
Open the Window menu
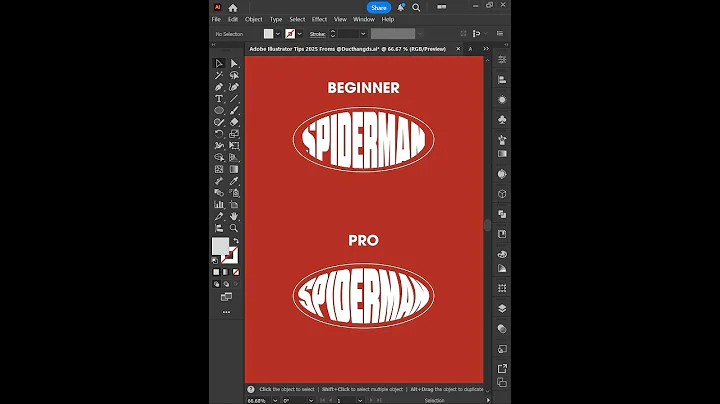click(x=364, y=19)
